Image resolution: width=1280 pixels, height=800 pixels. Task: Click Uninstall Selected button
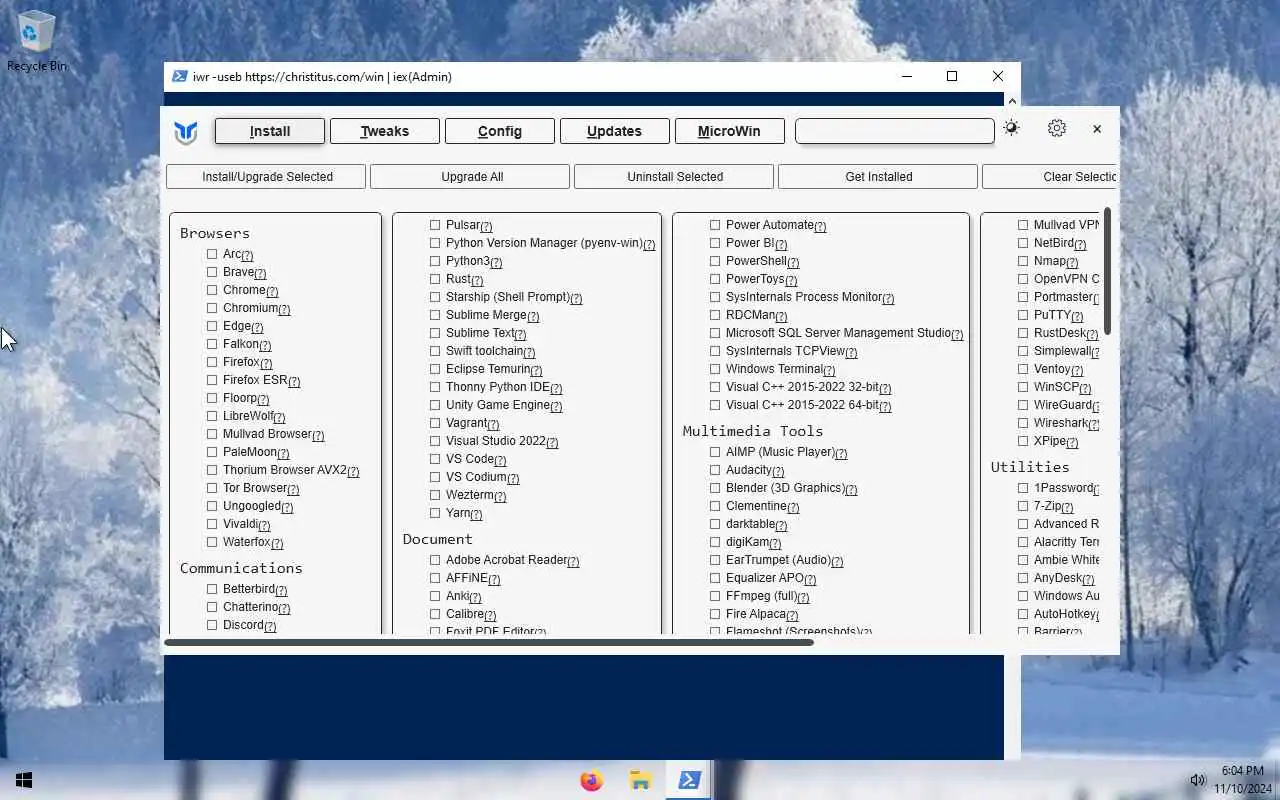[x=675, y=177]
